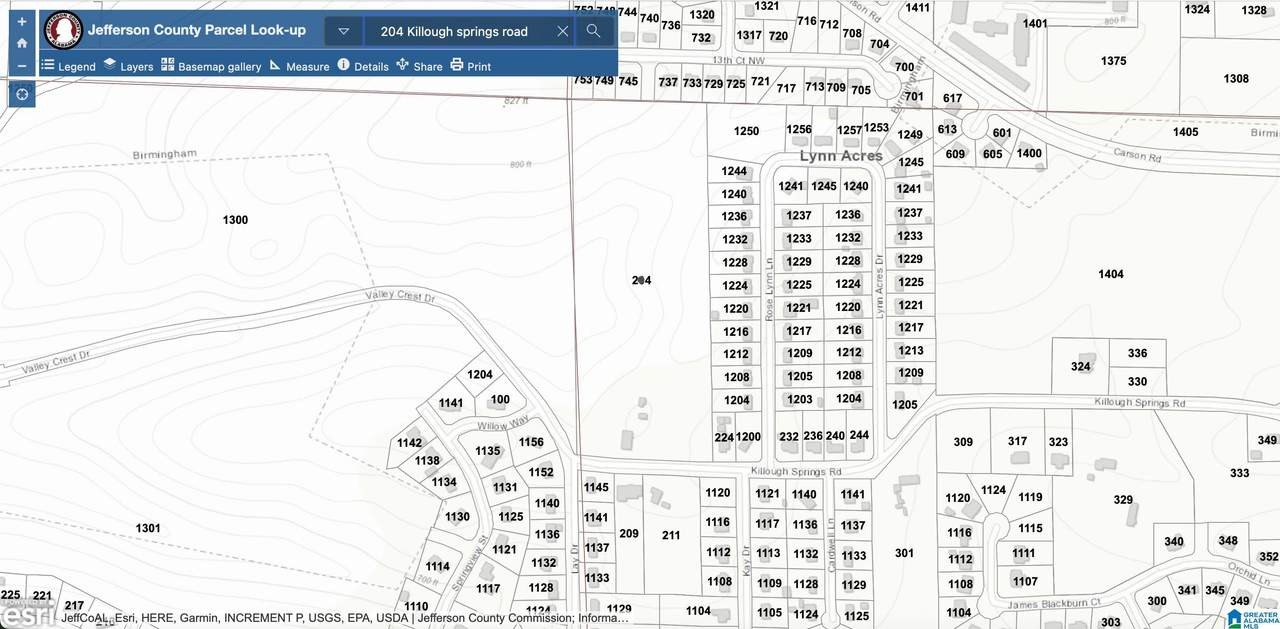Select the parcel 204 marker on the map
This screenshot has width=1280, height=629.
point(641,281)
